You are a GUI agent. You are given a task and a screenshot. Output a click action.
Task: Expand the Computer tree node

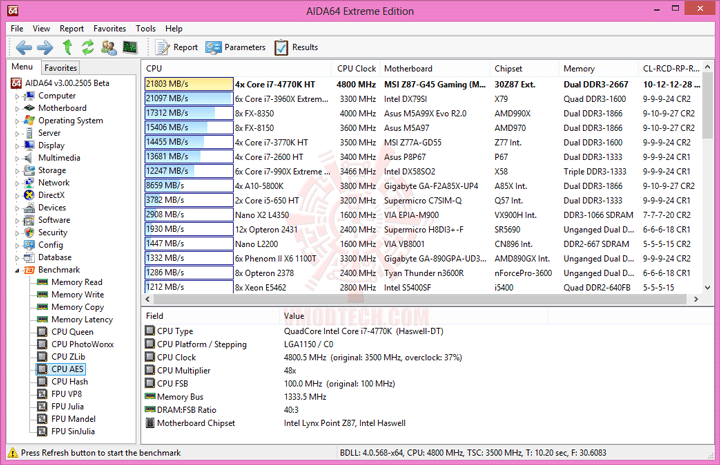click(x=17, y=96)
